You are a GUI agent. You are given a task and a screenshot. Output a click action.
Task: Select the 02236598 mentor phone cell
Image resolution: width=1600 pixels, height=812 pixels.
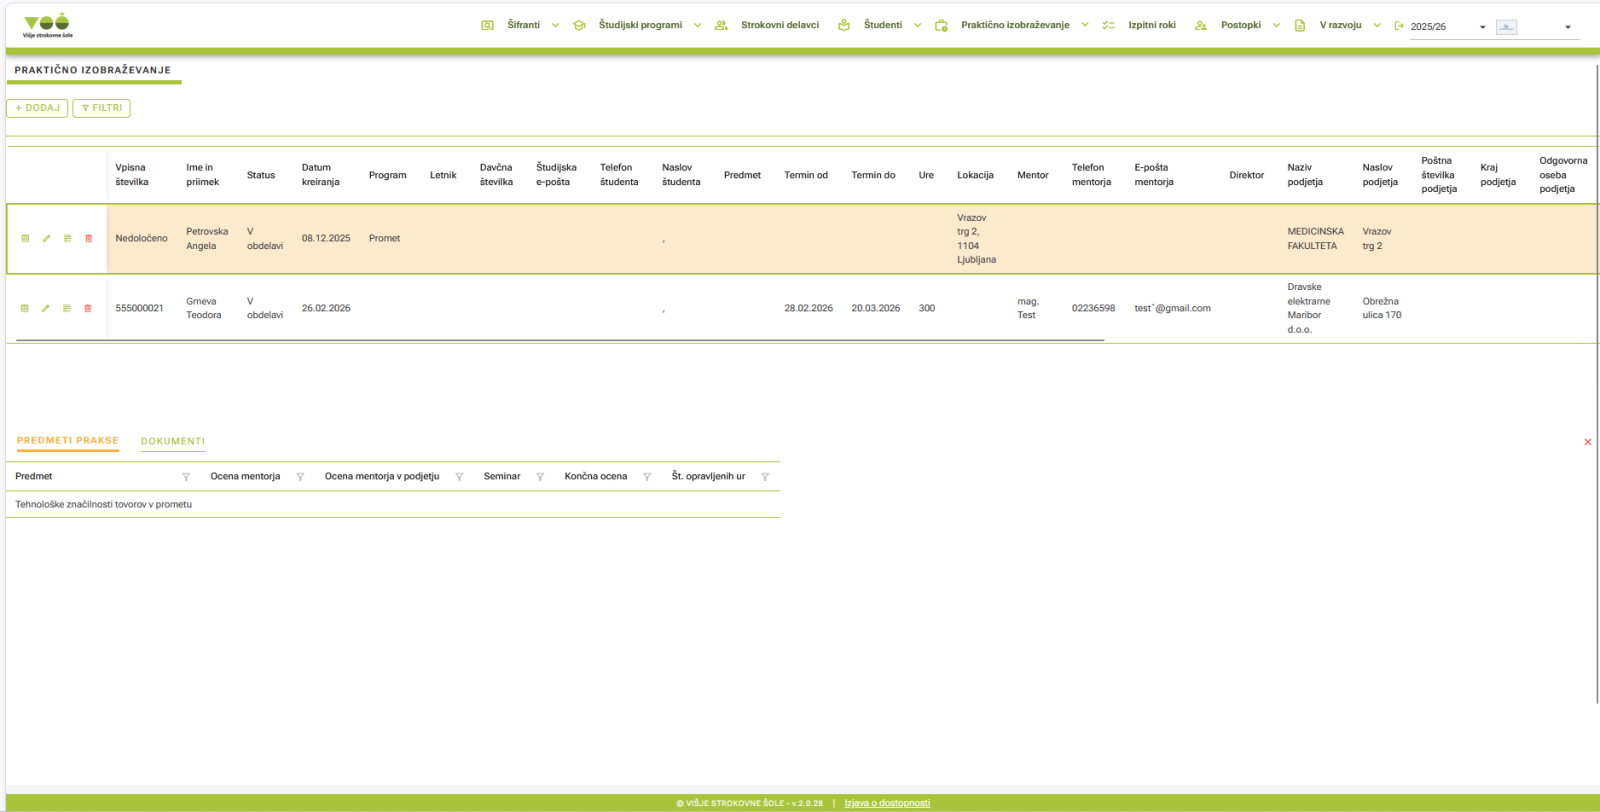pos(1093,309)
